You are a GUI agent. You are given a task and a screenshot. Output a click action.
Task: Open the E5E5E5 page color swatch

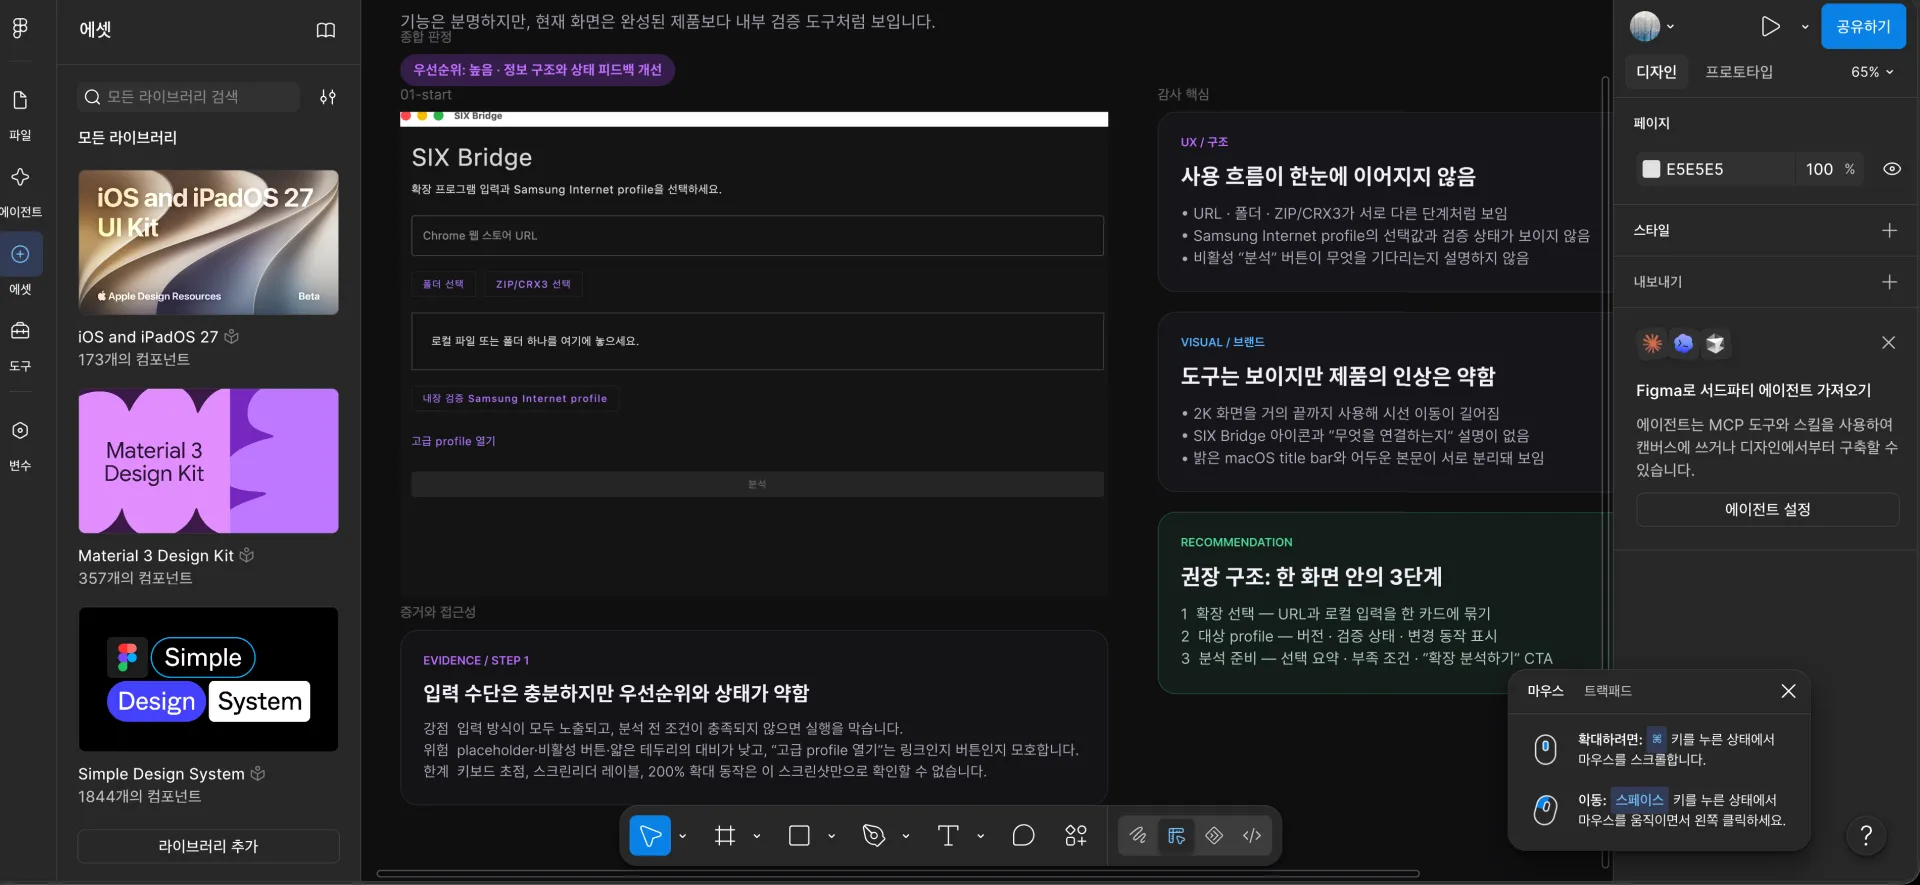tap(1651, 169)
